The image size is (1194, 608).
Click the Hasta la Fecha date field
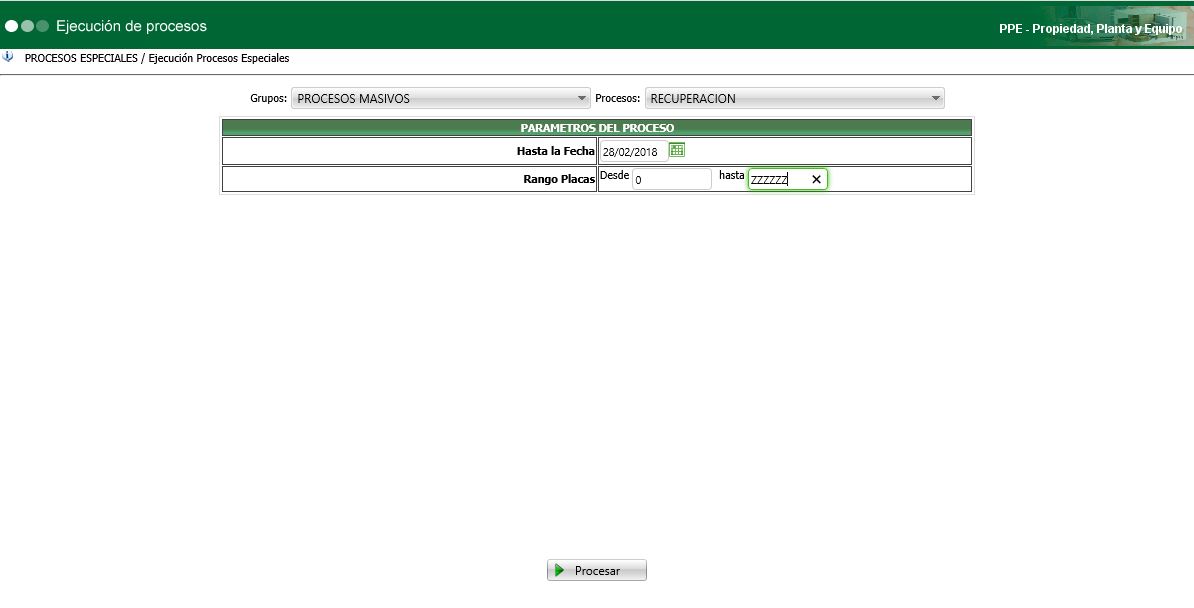tap(634, 152)
